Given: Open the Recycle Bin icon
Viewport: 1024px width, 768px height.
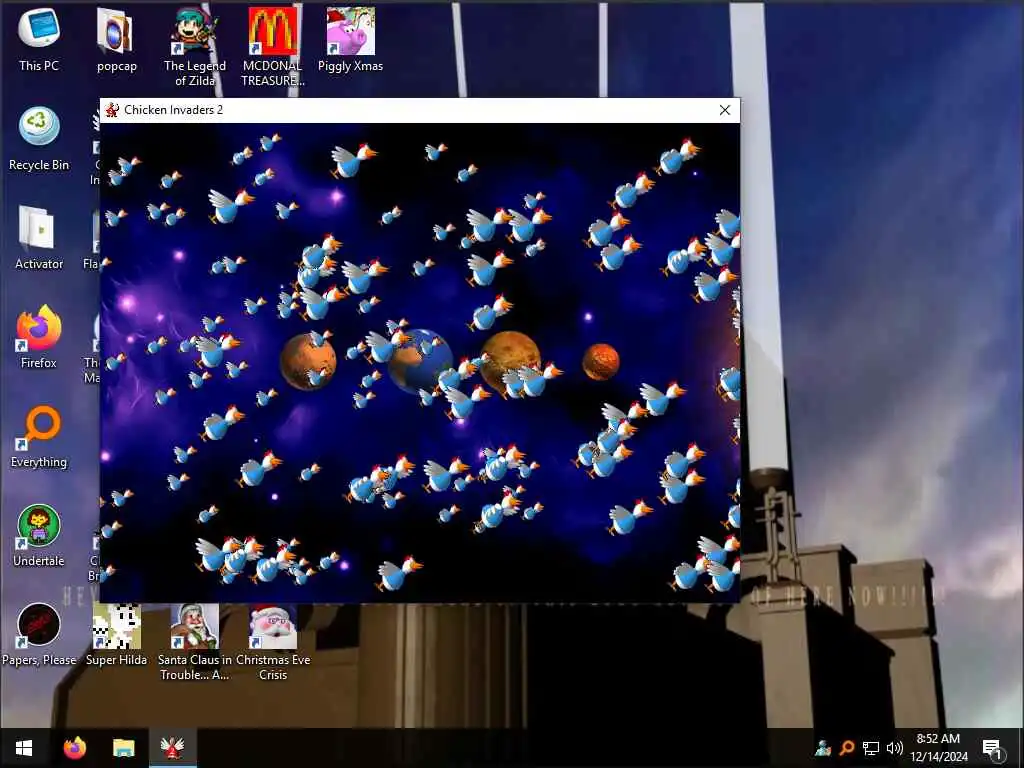Looking at the screenshot, I should 39,138.
